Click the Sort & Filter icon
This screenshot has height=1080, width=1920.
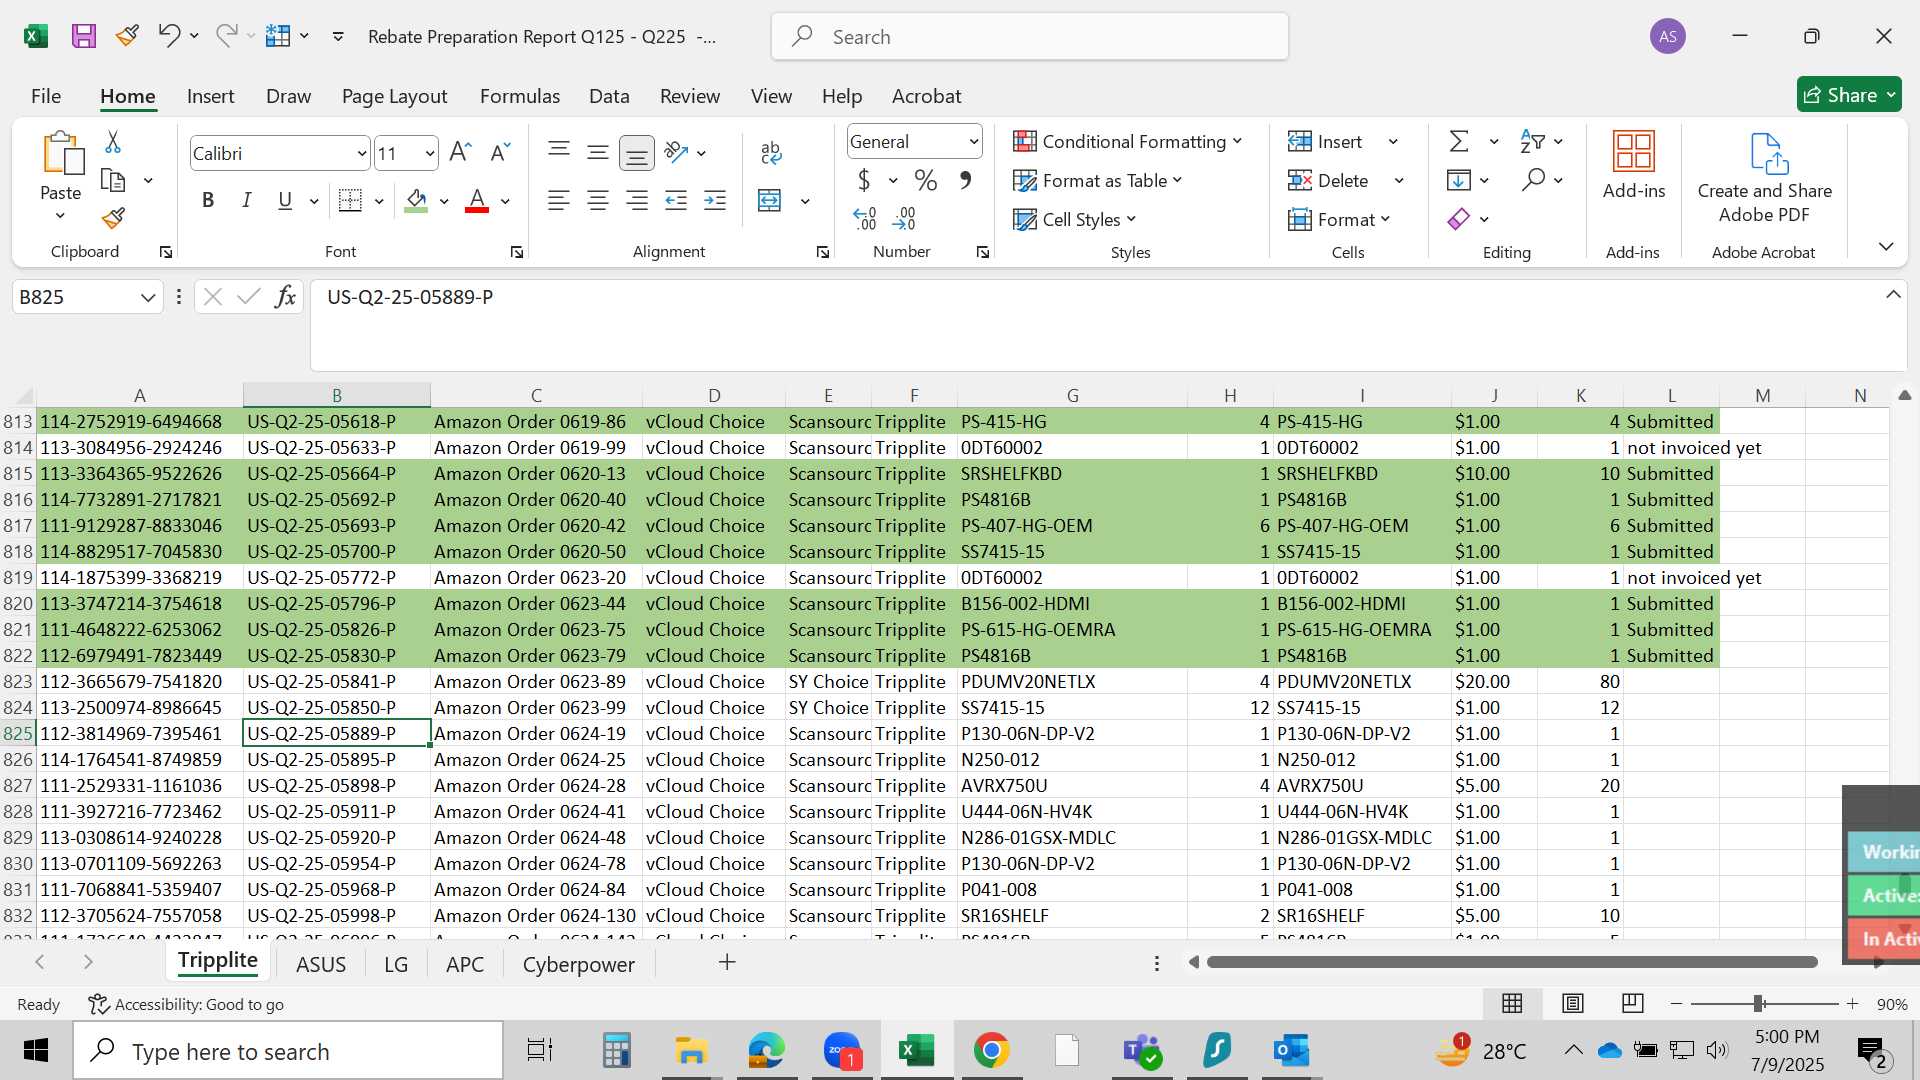(1532, 142)
